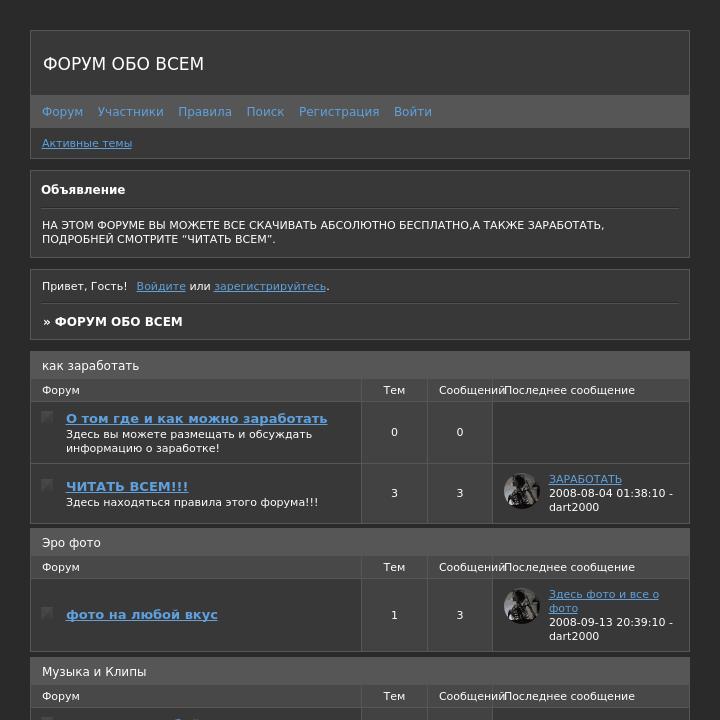Click Войти in the top navigation
The height and width of the screenshot is (720, 720).
point(413,112)
